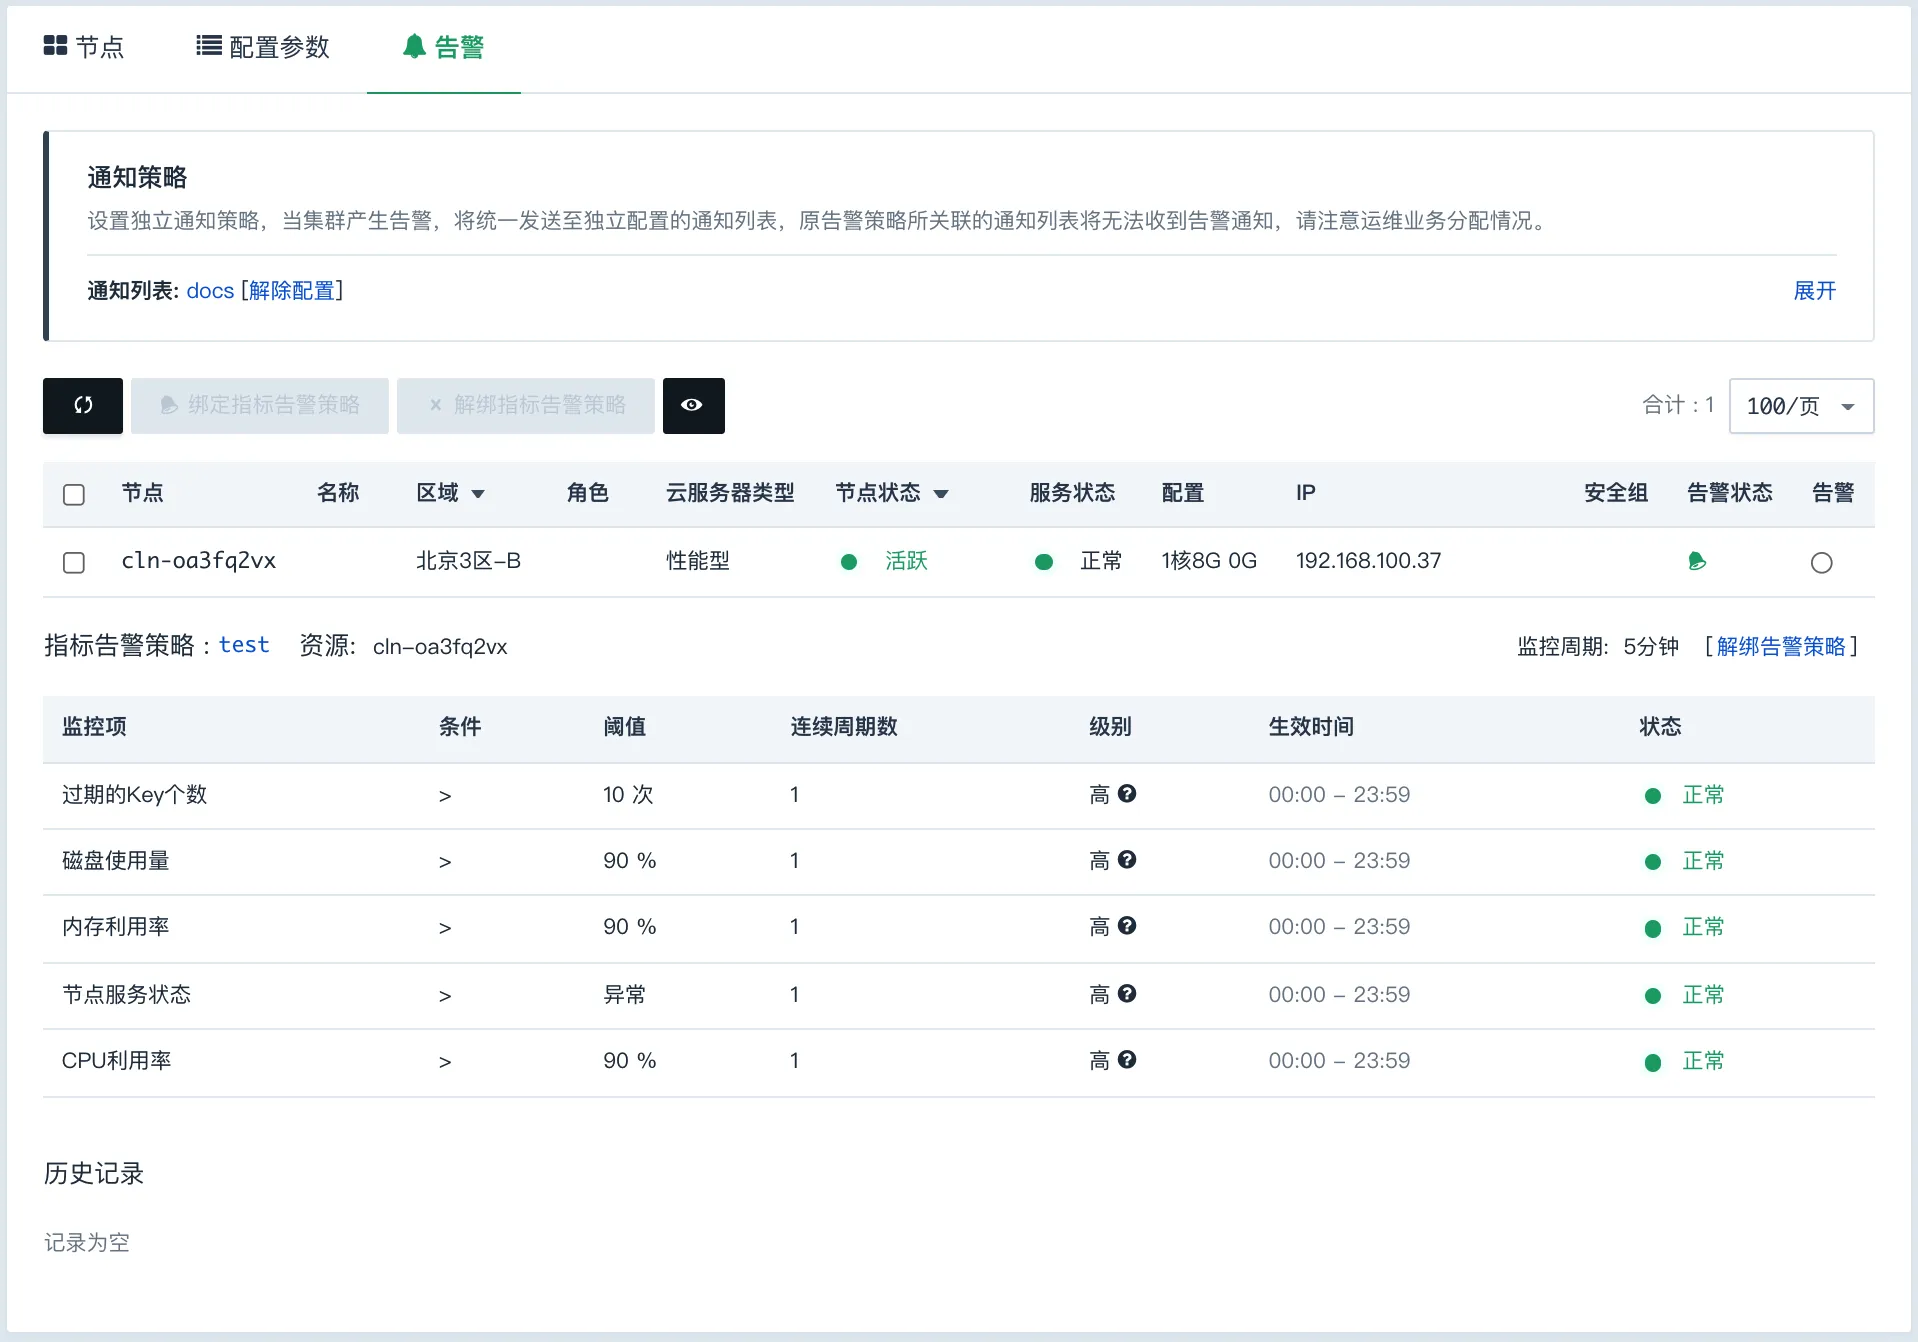Viewport: 1918px width, 1342px height.
Task: Click the list icon on the 配置参数 tab
Action: point(209,46)
